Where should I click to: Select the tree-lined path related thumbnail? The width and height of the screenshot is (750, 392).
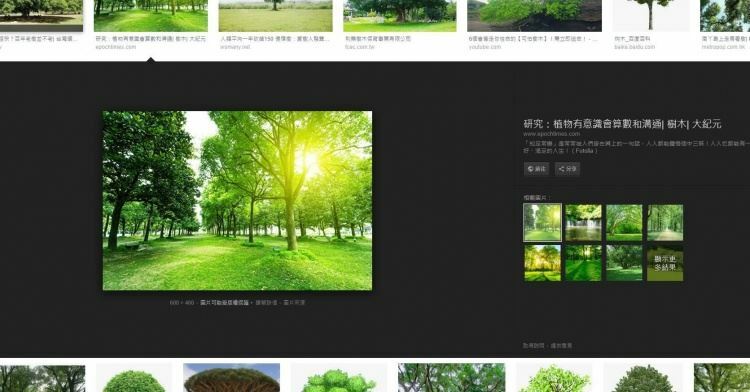pos(665,222)
